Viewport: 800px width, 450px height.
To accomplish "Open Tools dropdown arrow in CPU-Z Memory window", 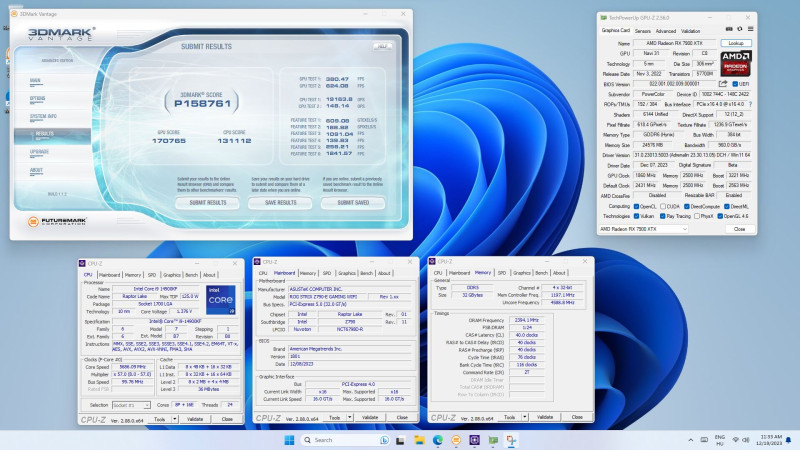I will pyautogui.click(x=524, y=417).
